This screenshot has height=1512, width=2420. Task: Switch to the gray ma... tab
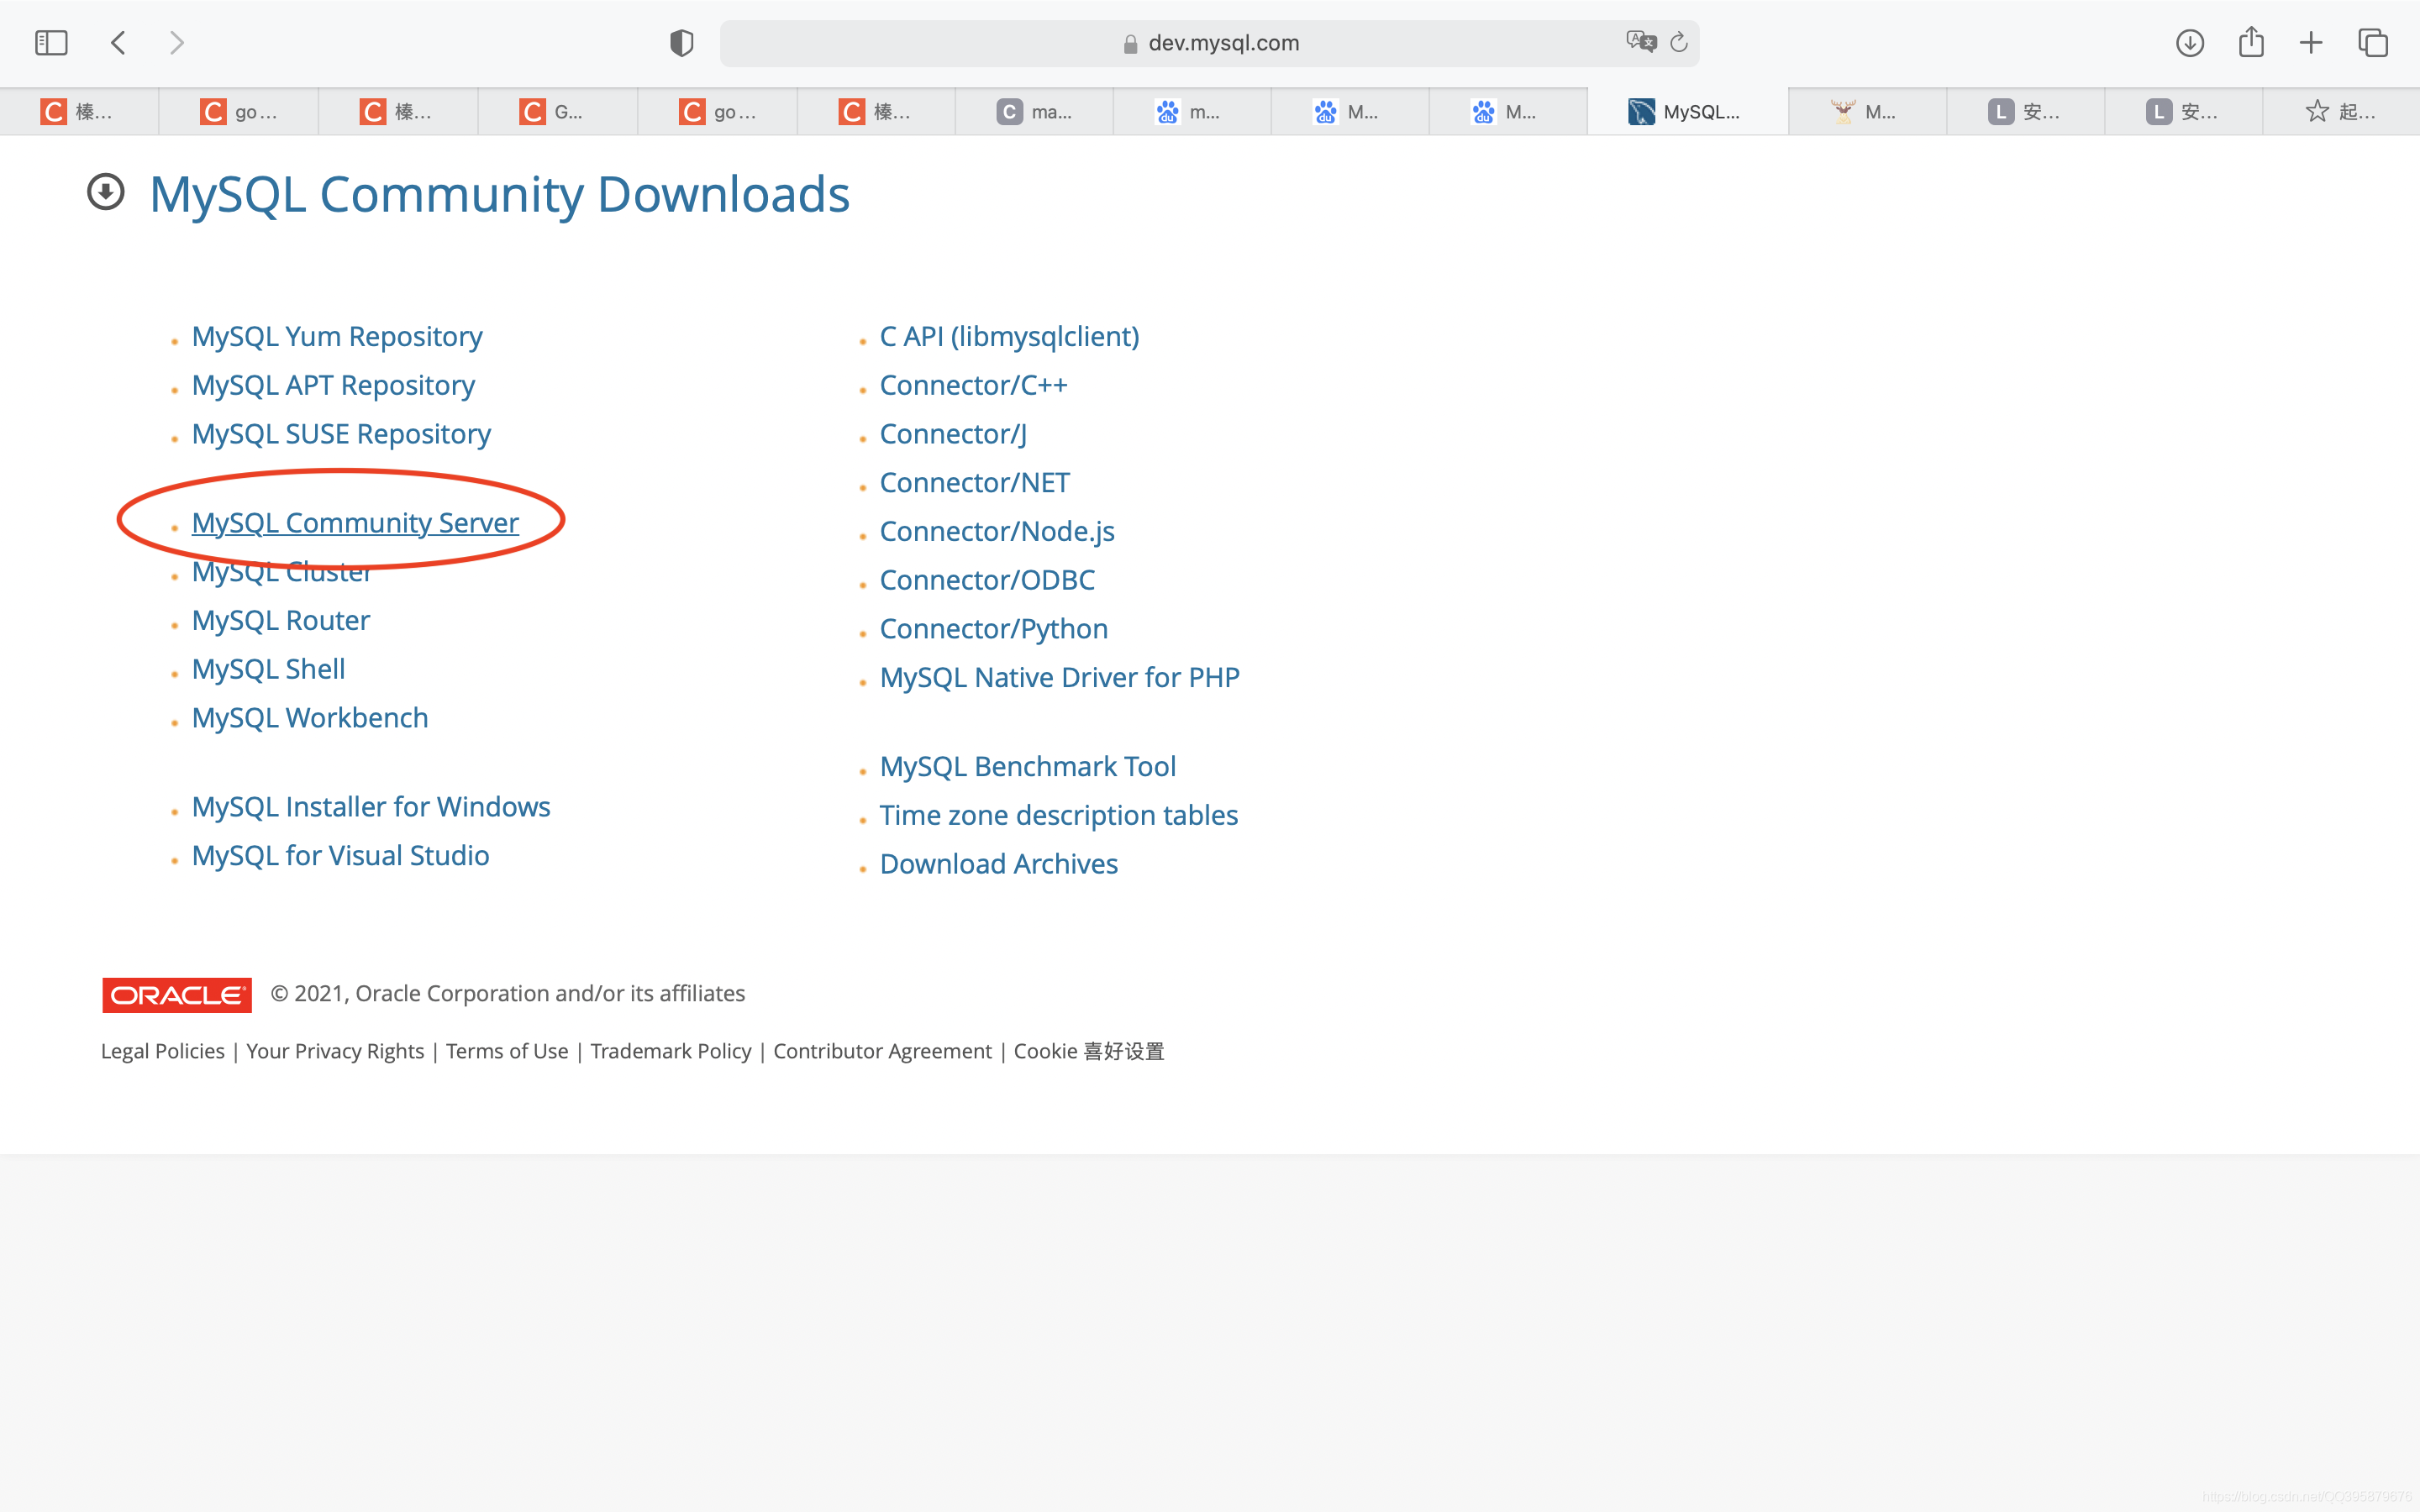point(1034,112)
